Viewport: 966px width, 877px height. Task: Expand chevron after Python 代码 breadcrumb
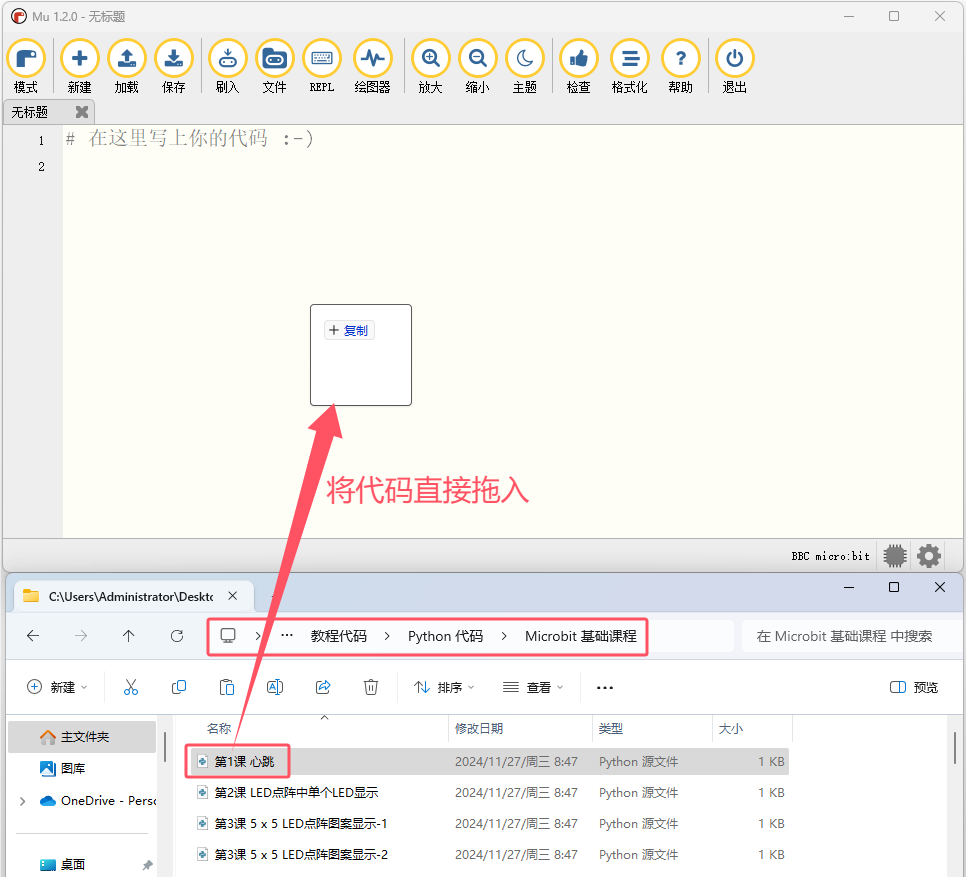[504, 636]
